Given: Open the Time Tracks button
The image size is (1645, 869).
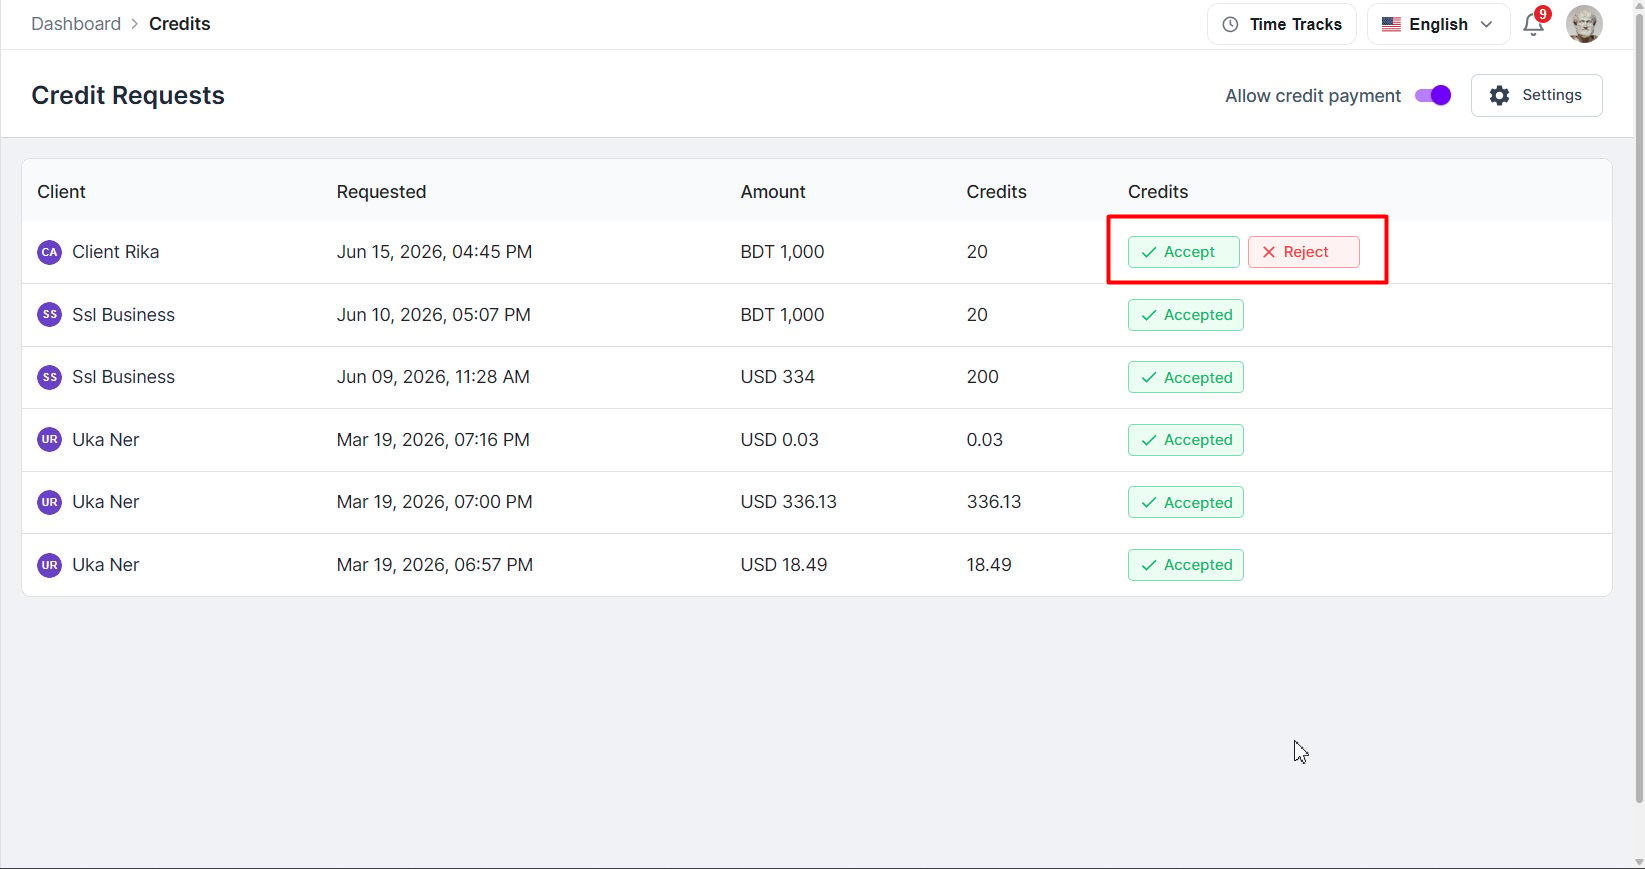Looking at the screenshot, I should point(1282,24).
